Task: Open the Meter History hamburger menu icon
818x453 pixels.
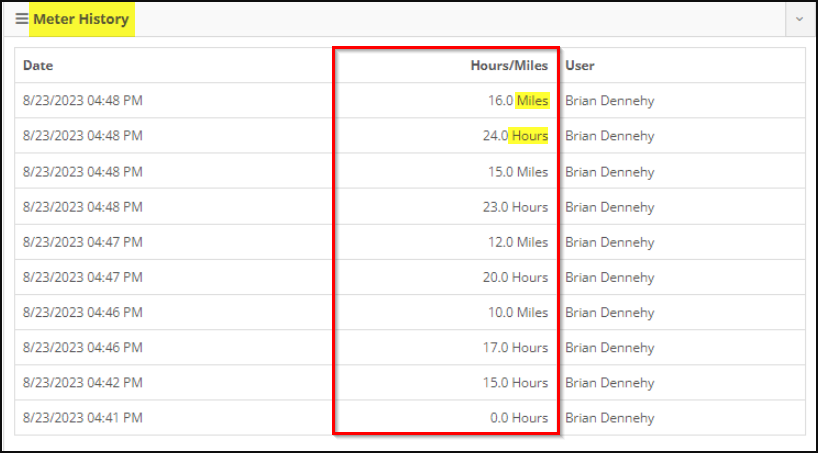Action: pyautogui.click(x=21, y=19)
